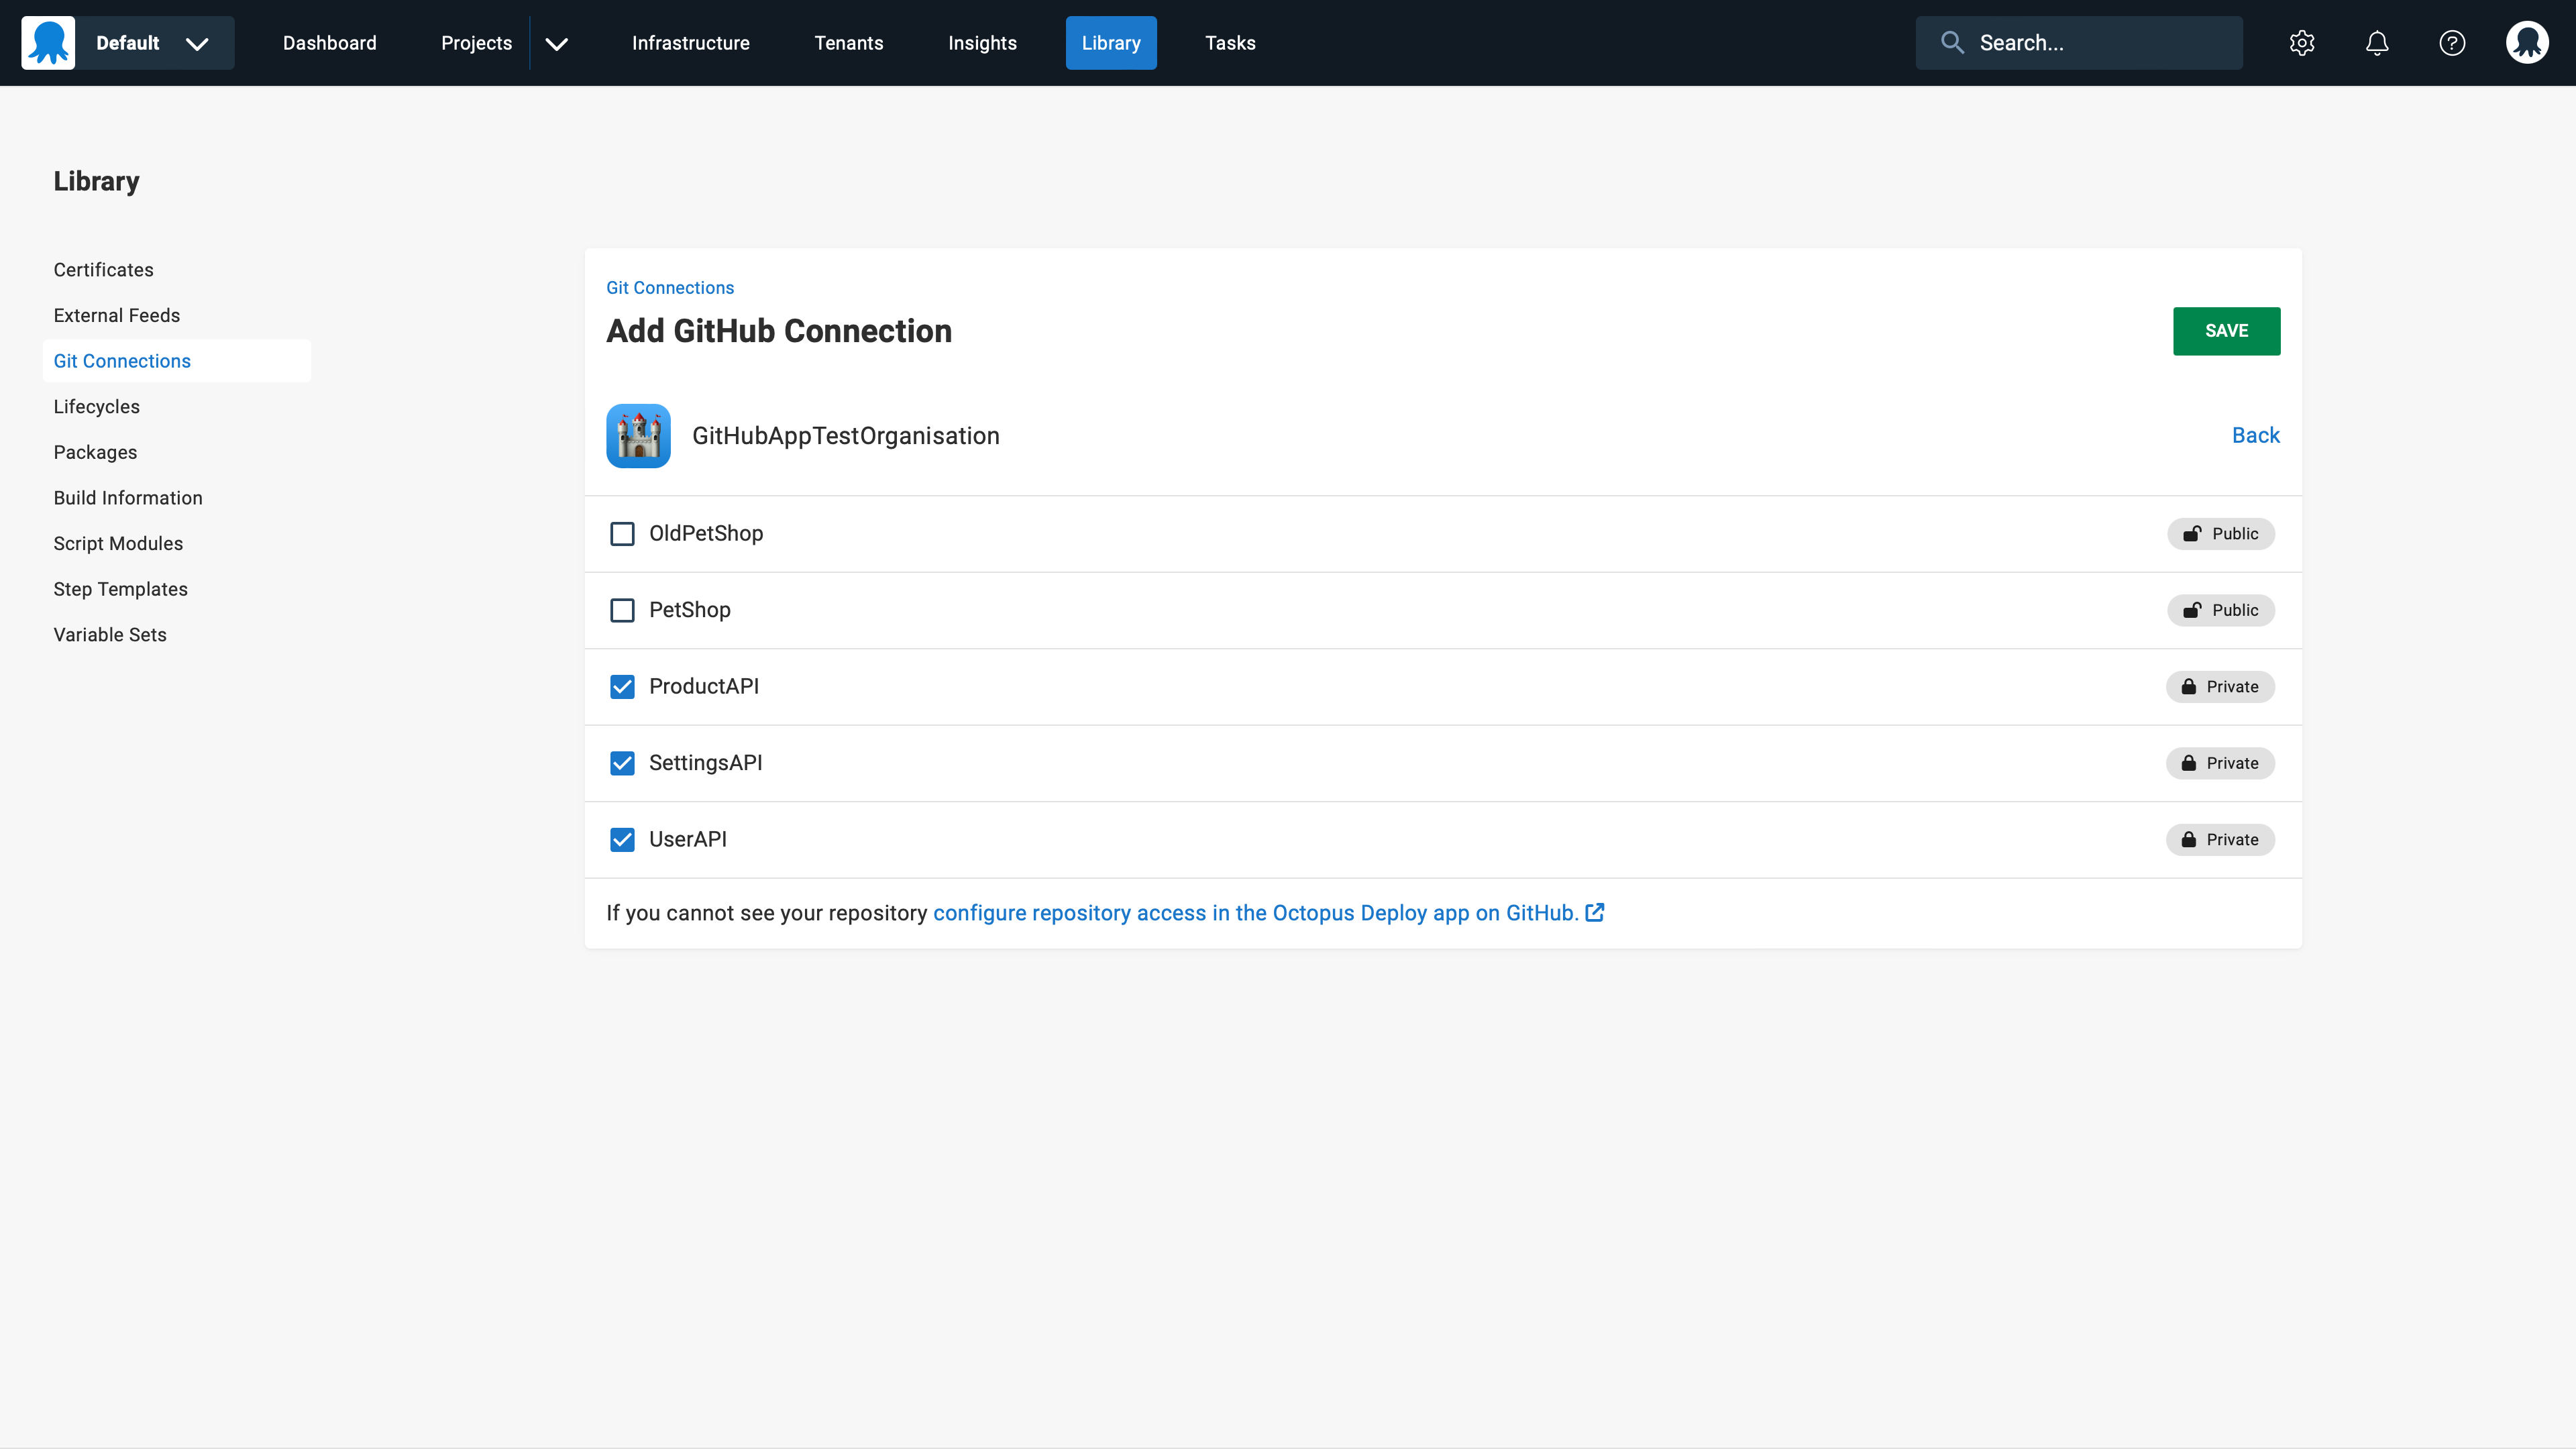Click the help question mark icon
This screenshot has width=2576, height=1449.
pos(2452,43)
